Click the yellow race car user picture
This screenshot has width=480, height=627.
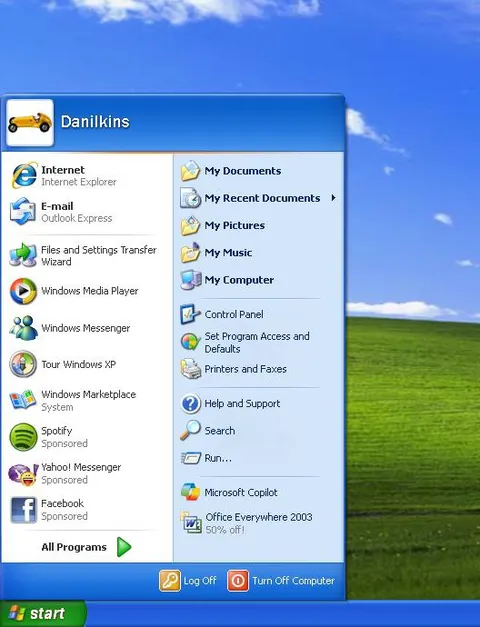[x=30, y=122]
